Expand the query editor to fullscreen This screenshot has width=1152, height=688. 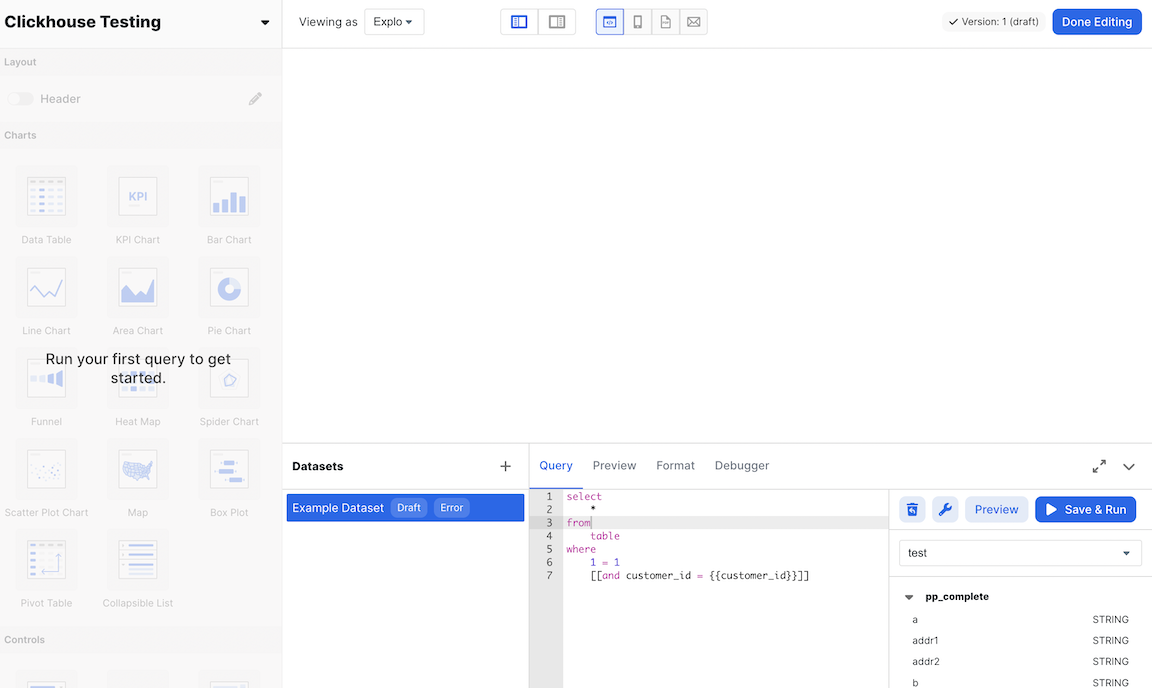1099,466
